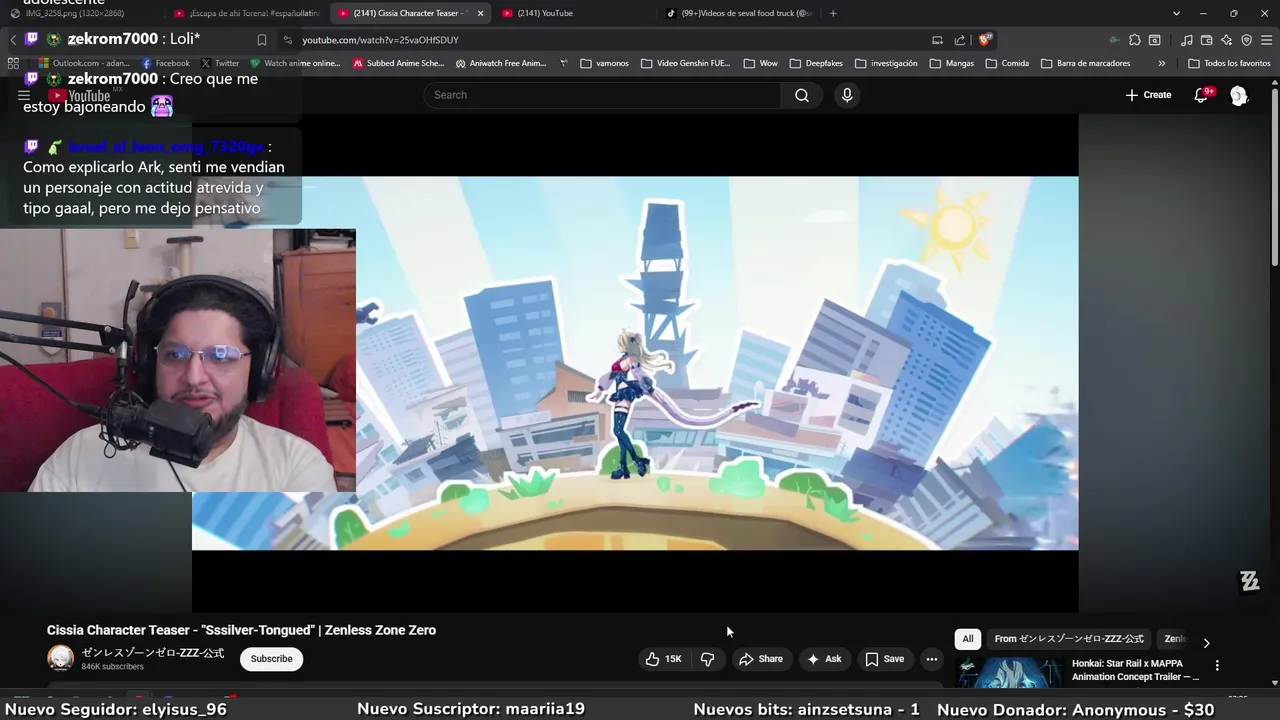Show more bookmarks chevron
This screenshot has height=720, width=1280.
1161,63
